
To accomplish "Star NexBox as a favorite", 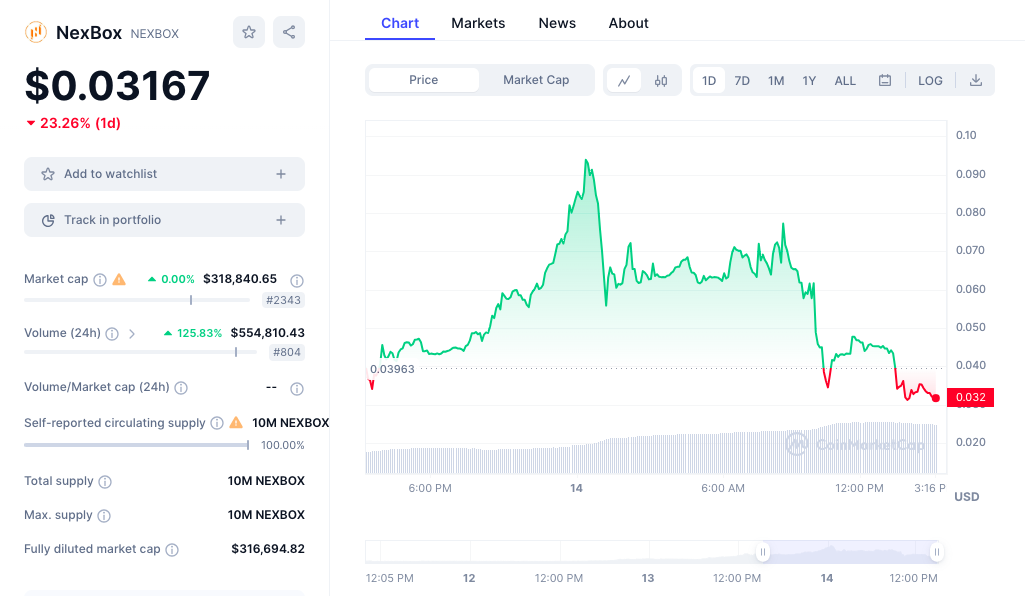I will tap(249, 32).
